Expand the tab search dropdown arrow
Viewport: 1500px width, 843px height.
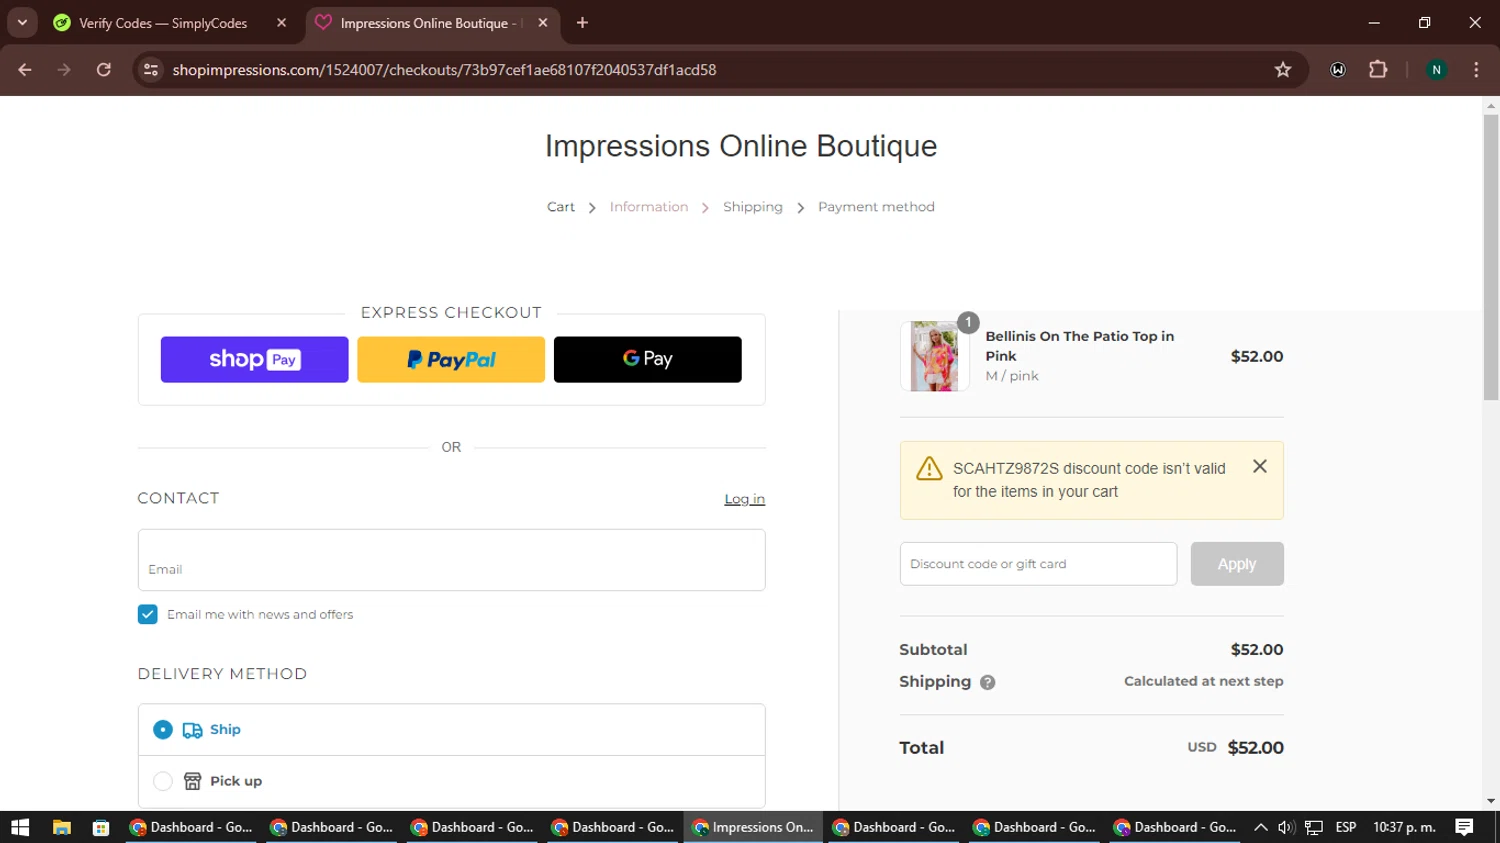(22, 22)
